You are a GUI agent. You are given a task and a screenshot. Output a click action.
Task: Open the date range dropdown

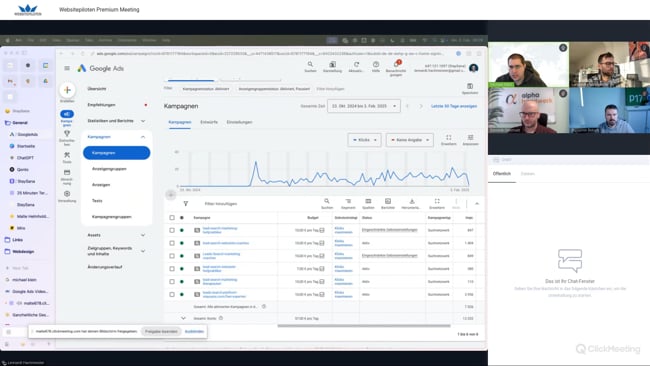[x=364, y=106]
